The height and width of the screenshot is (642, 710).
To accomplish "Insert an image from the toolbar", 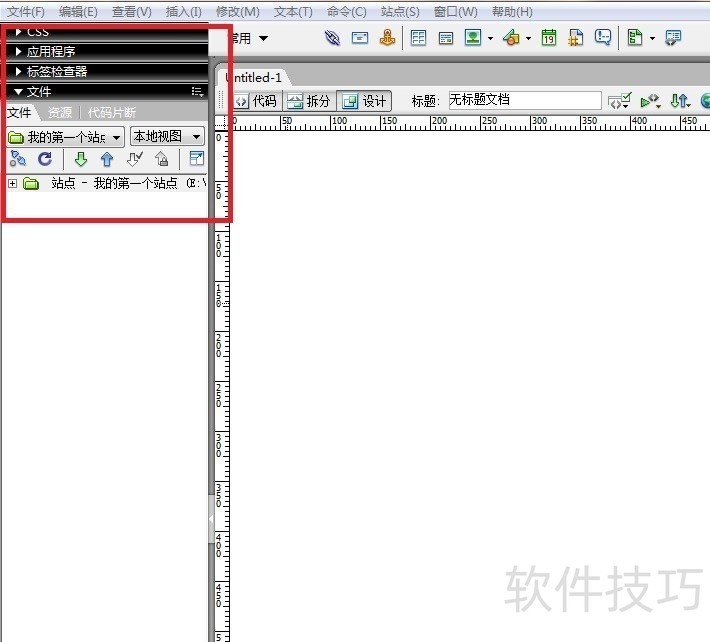I will (473, 38).
